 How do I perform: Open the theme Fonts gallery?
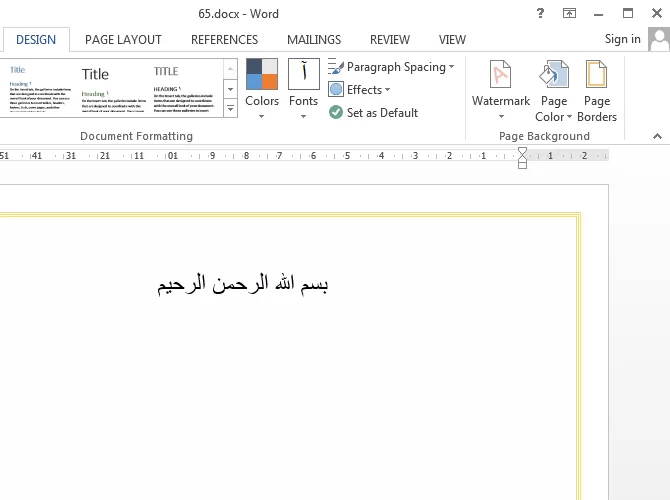tap(303, 88)
